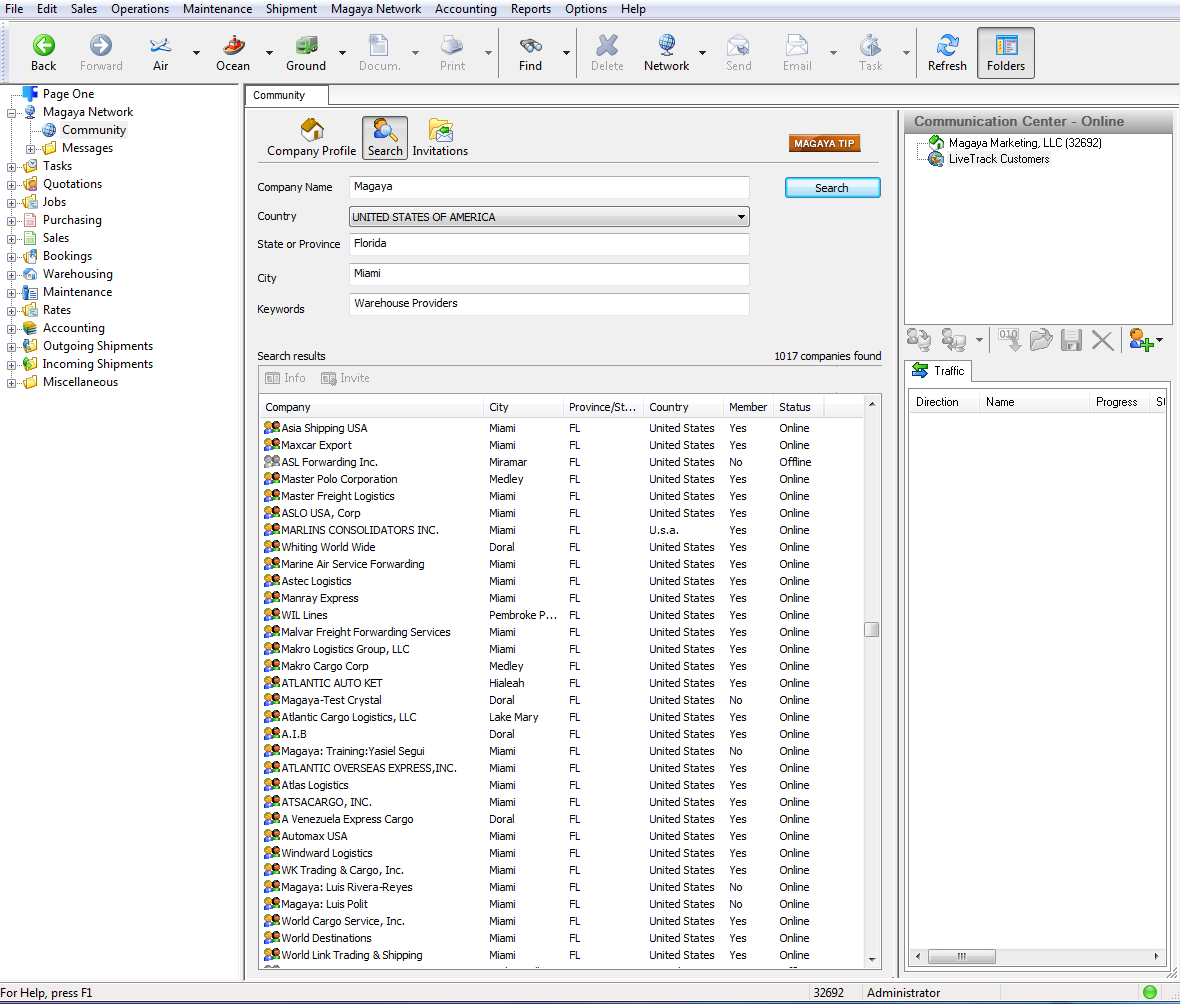Open the Air dropdown arrow
The width and height of the screenshot is (1180, 1004).
click(196, 53)
